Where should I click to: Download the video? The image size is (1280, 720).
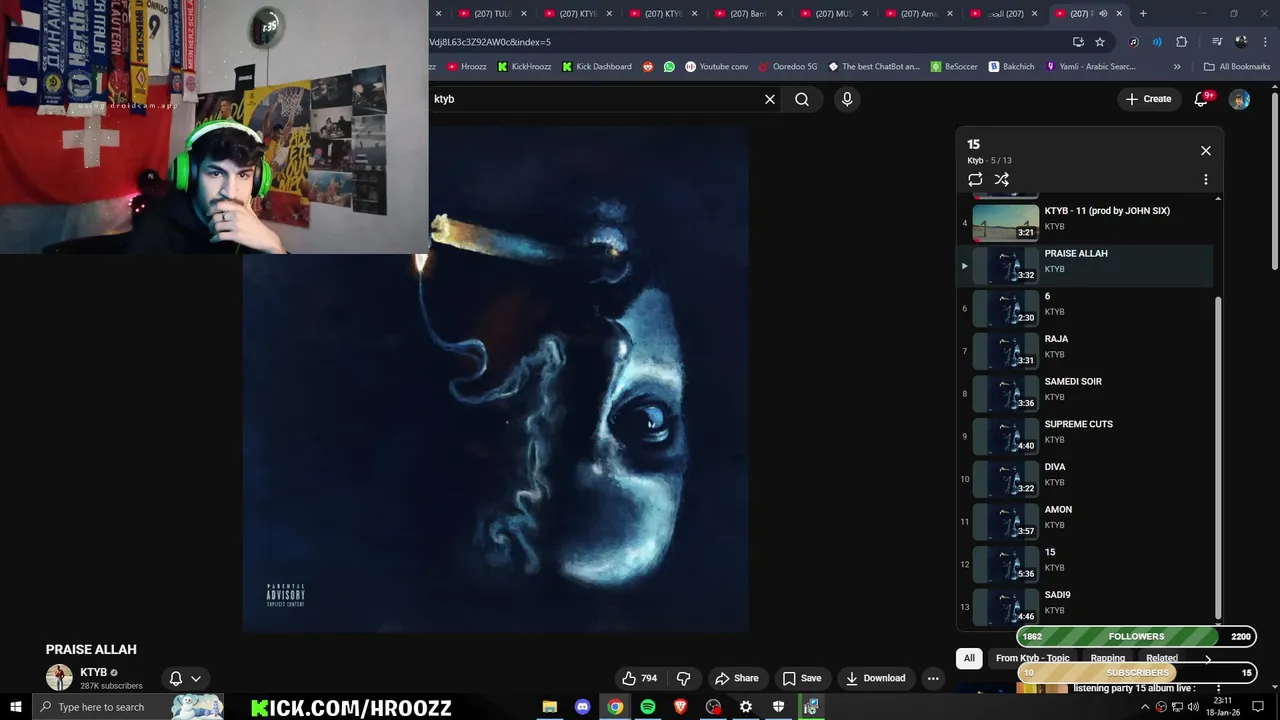(875, 678)
